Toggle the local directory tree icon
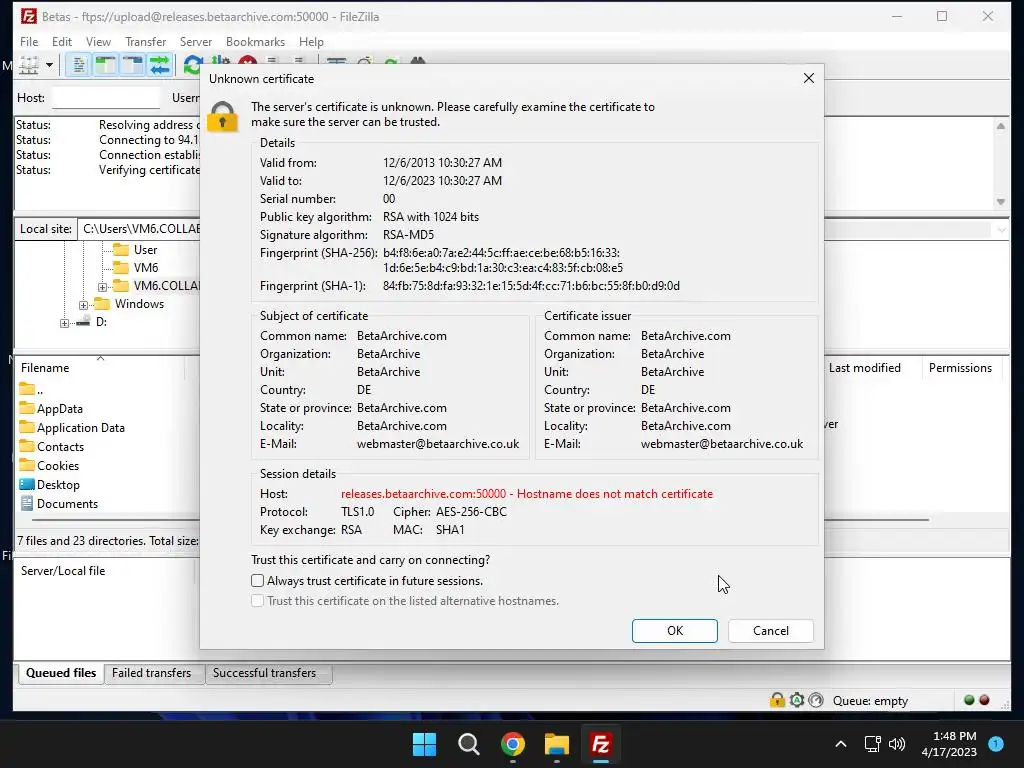 (105, 65)
